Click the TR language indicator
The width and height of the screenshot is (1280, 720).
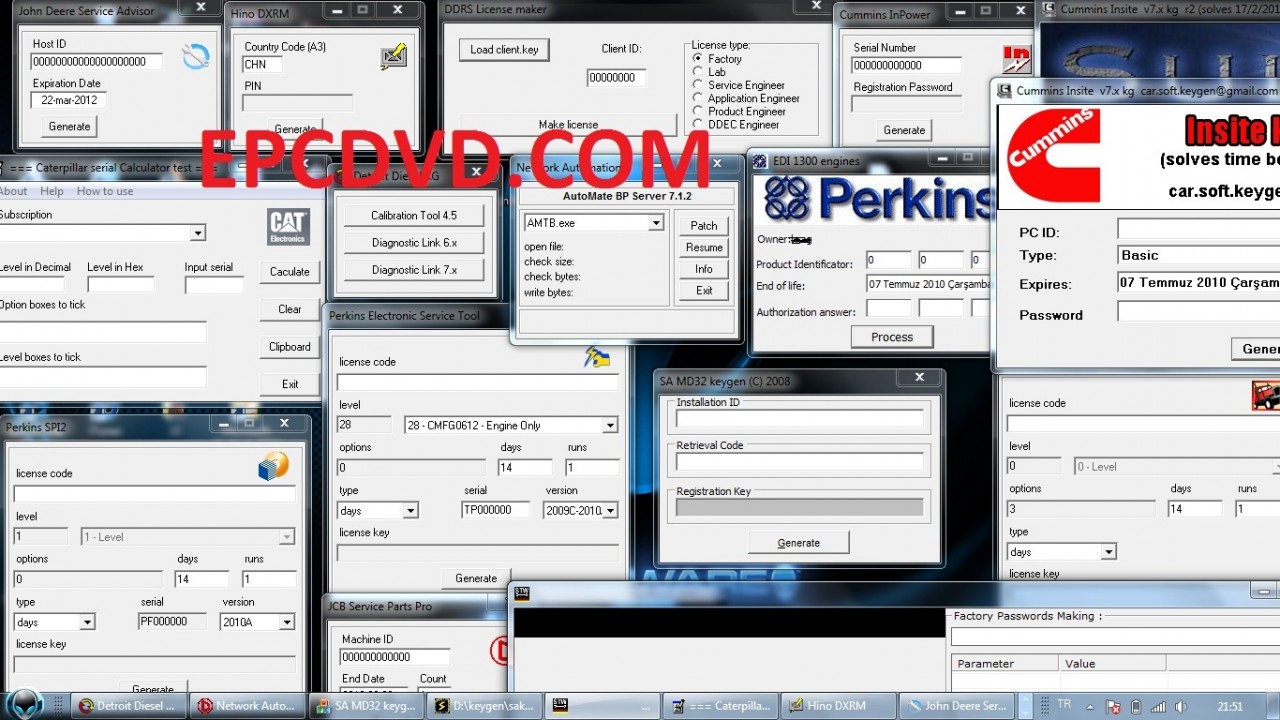point(1064,704)
